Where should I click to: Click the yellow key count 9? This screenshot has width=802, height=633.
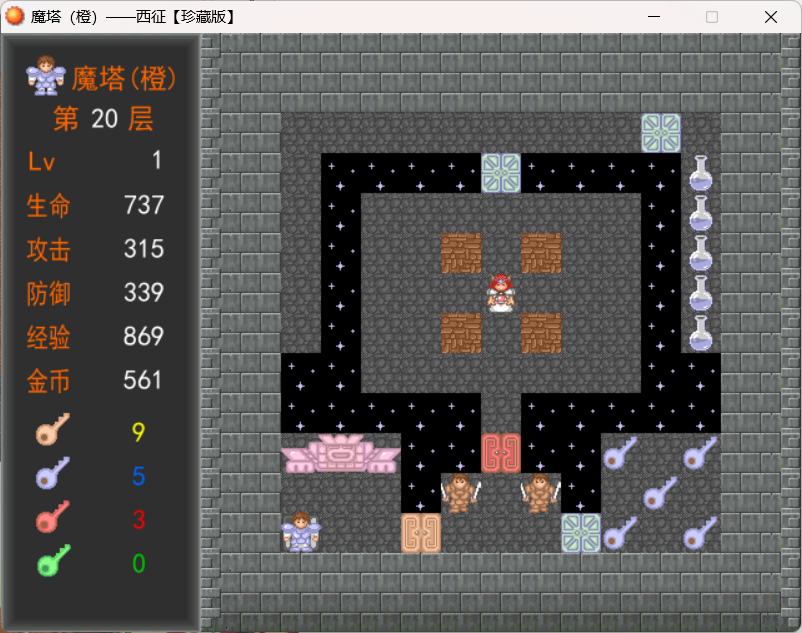coord(138,432)
